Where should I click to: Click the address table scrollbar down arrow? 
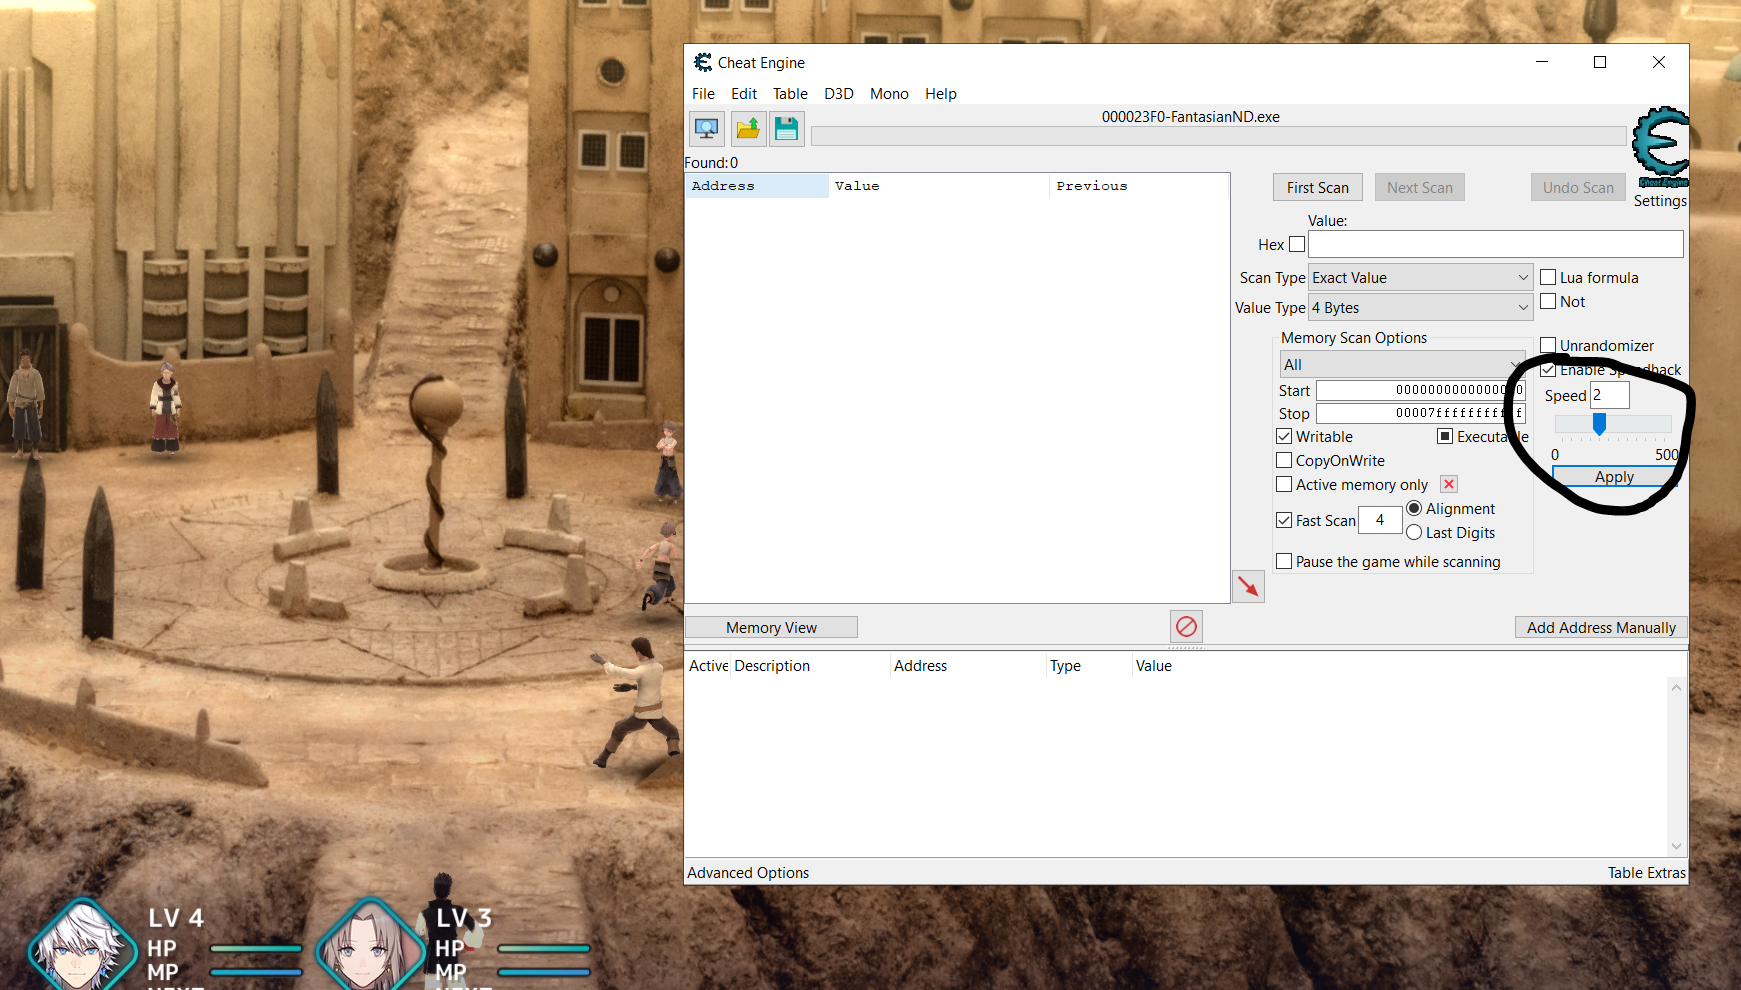1677,846
